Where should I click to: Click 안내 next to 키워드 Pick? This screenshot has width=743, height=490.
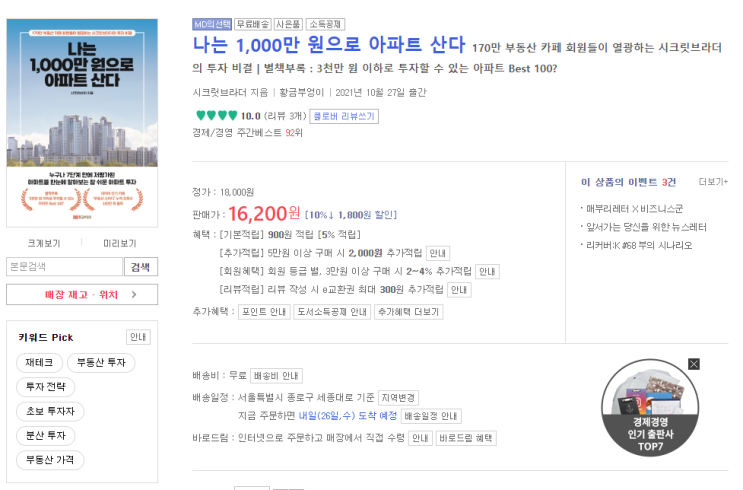(x=138, y=337)
